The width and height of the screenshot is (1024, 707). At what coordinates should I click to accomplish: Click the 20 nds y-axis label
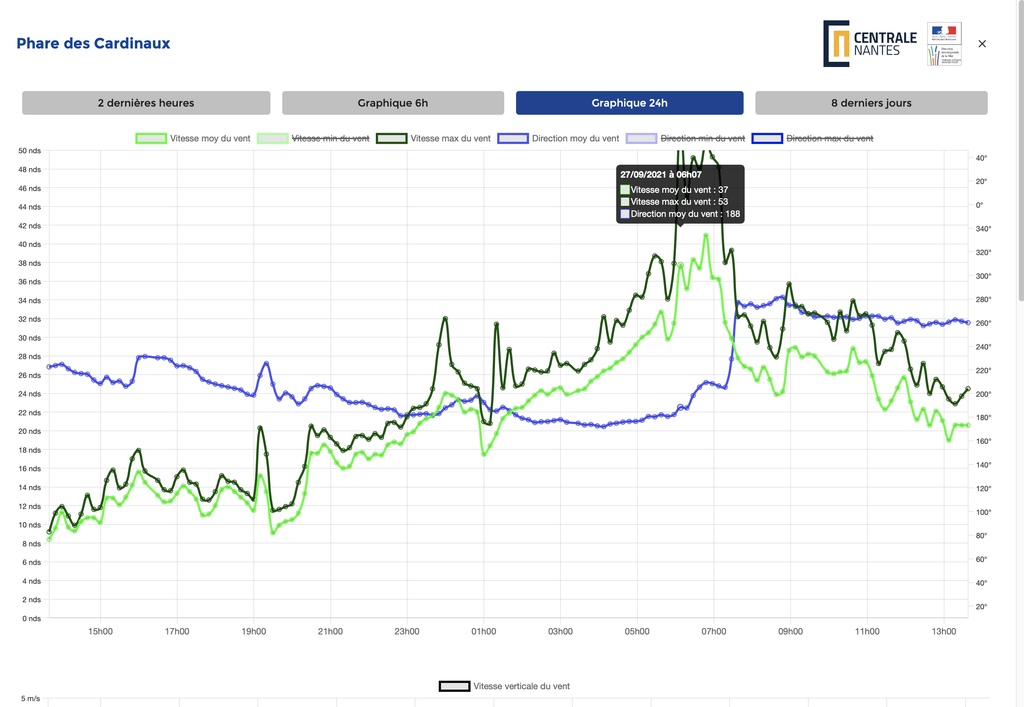[30, 432]
